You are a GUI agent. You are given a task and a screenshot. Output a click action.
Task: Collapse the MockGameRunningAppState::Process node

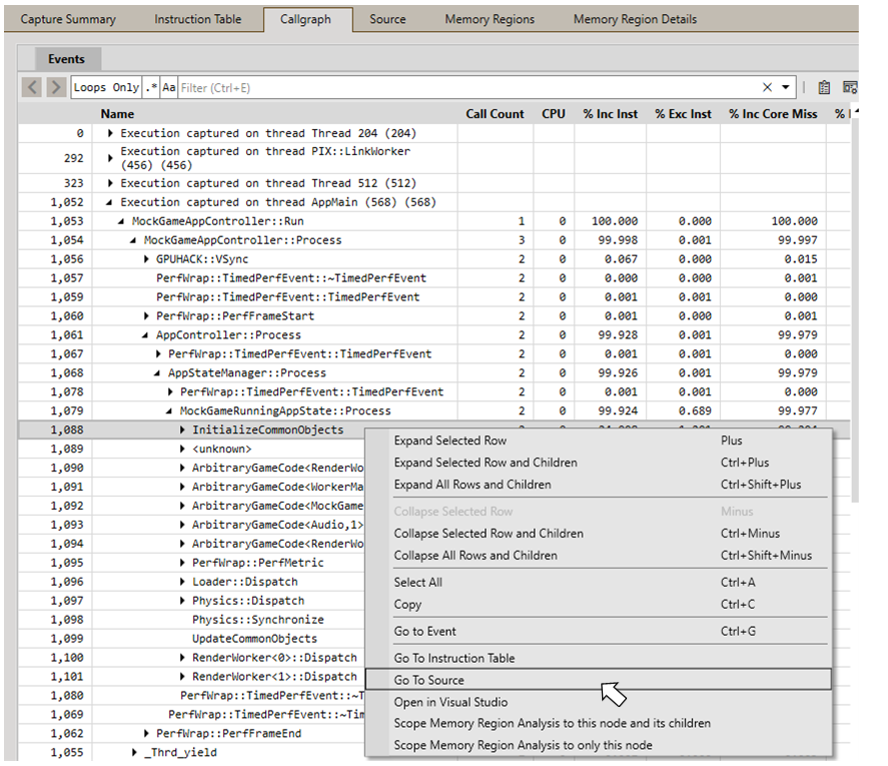[169, 411]
